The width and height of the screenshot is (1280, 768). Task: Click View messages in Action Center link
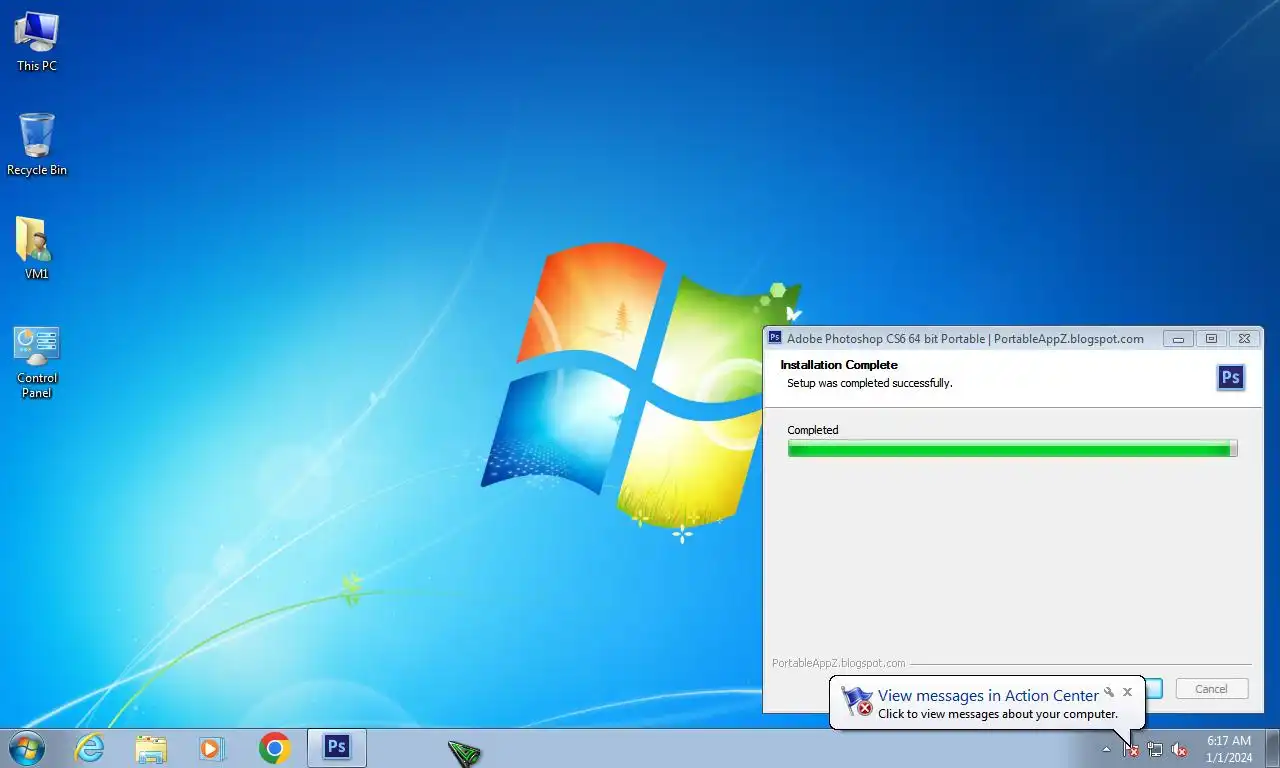(x=988, y=696)
